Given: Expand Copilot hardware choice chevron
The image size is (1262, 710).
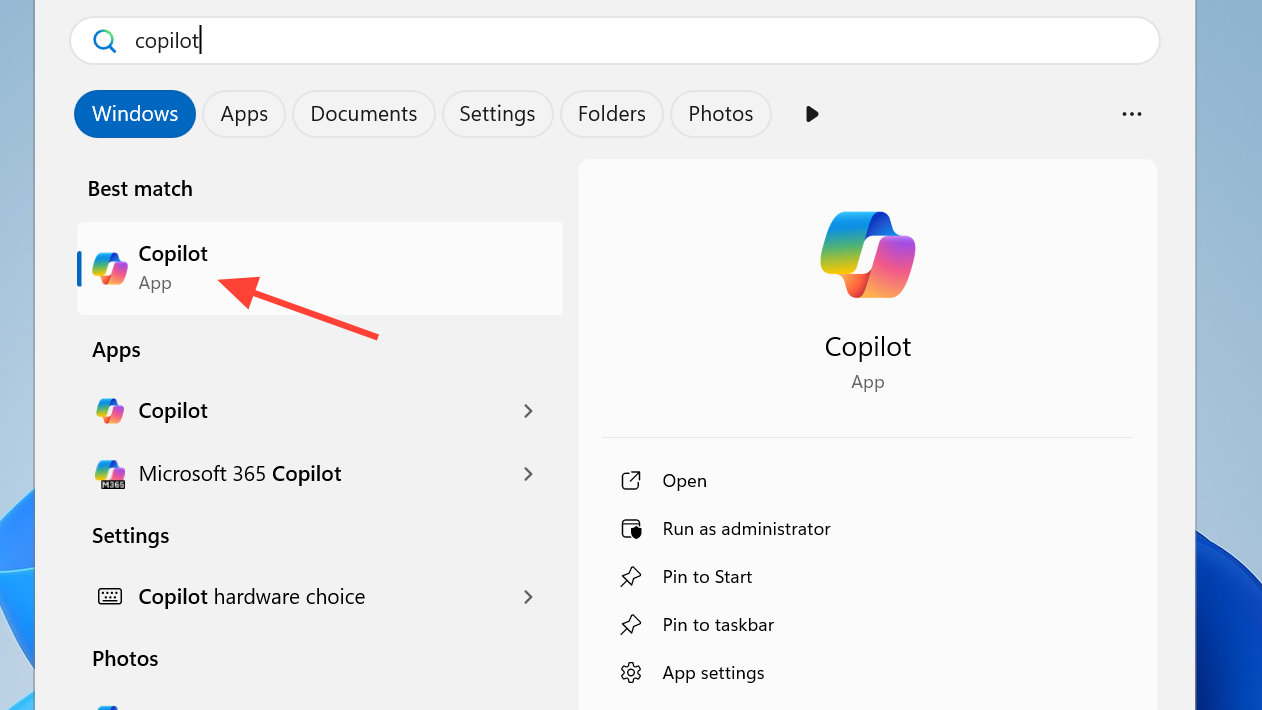Looking at the screenshot, I should click(x=528, y=597).
